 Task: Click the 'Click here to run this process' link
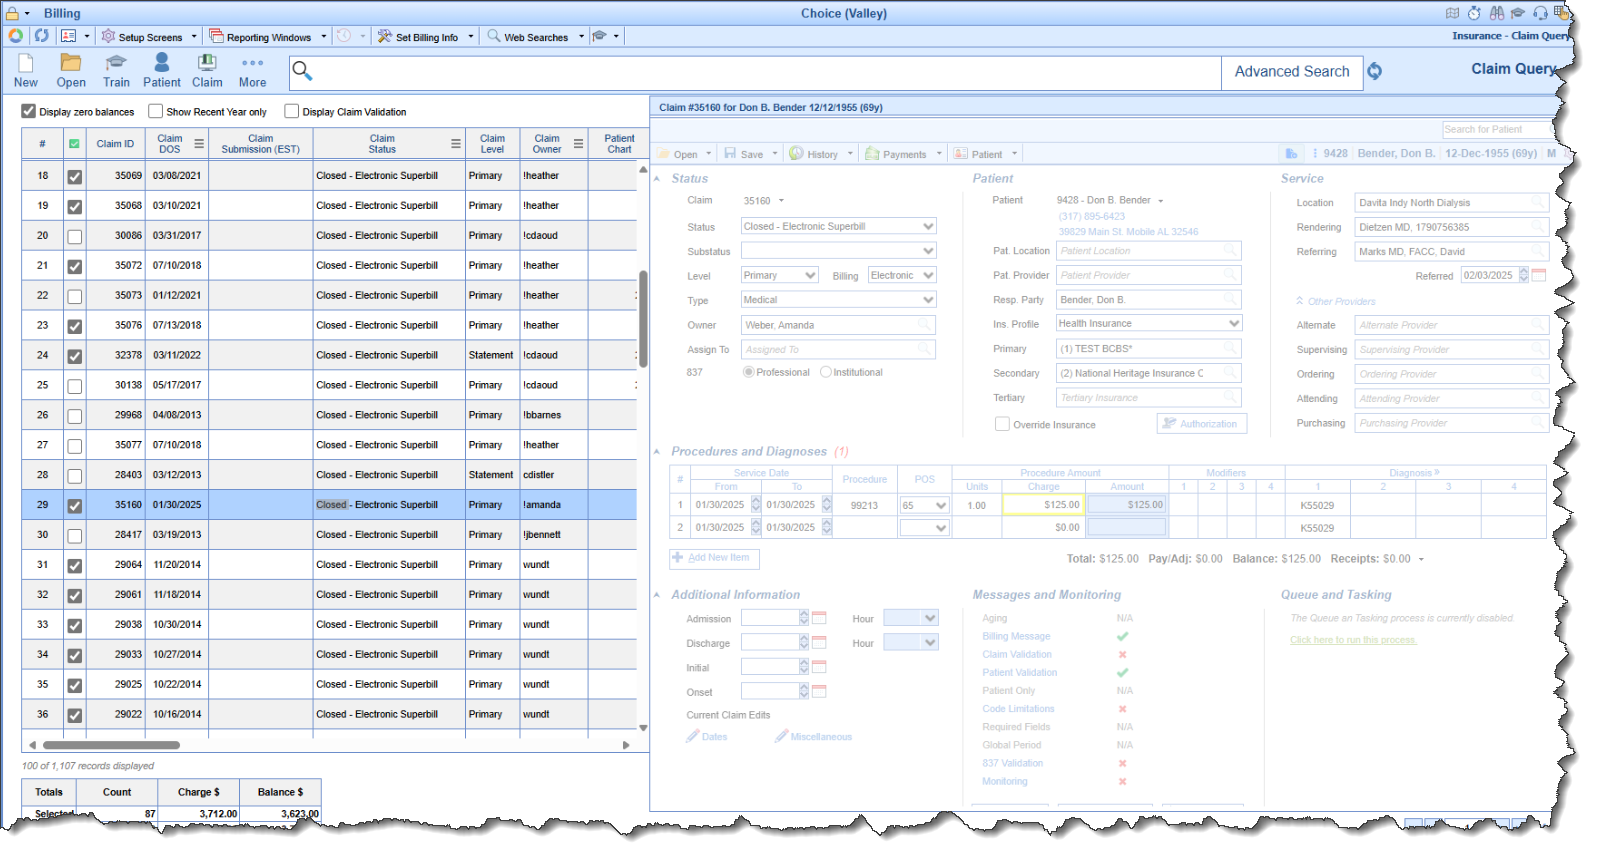(1353, 640)
